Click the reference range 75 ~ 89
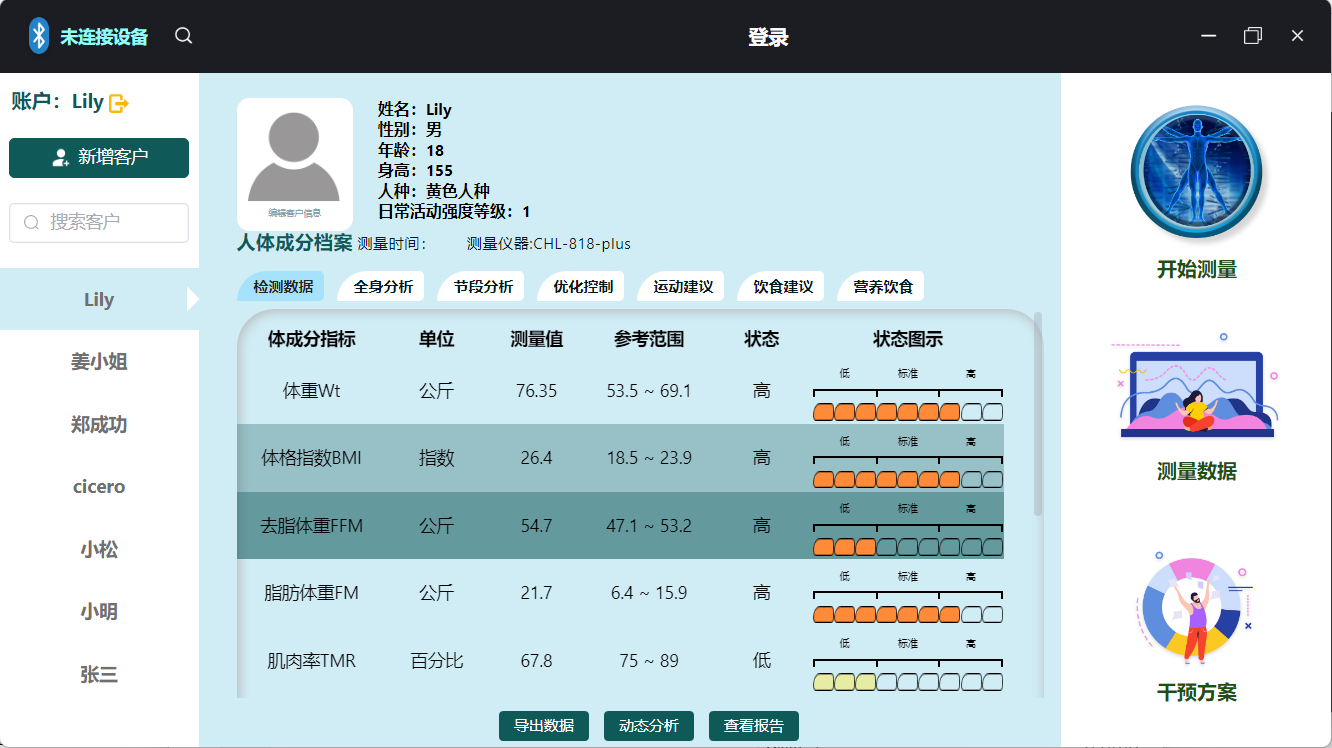 click(x=649, y=661)
